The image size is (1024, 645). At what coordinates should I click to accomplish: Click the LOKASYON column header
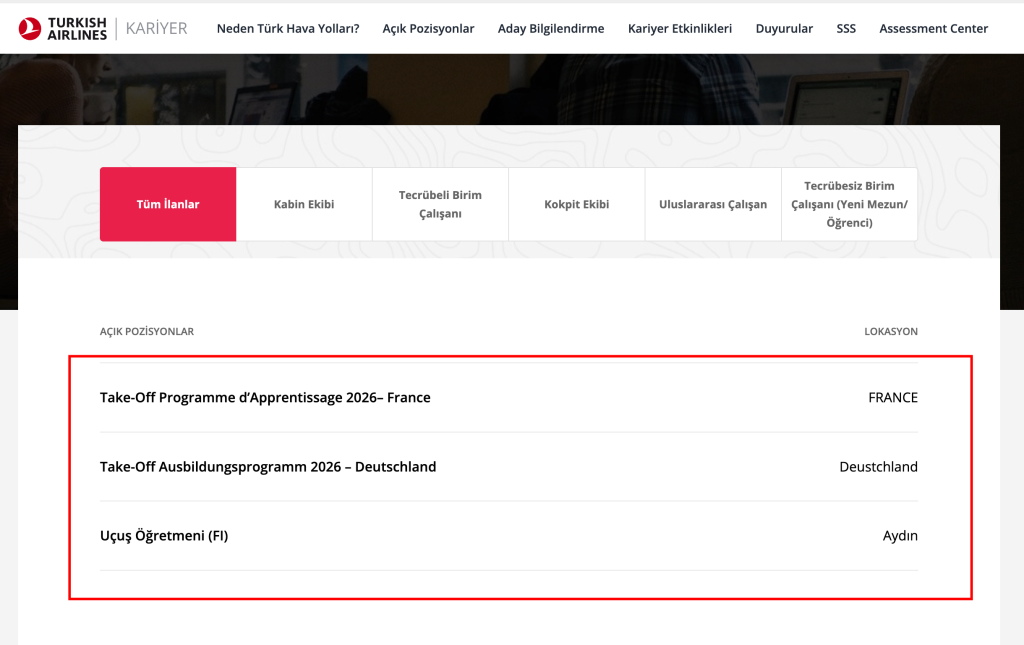pyautogui.click(x=891, y=331)
